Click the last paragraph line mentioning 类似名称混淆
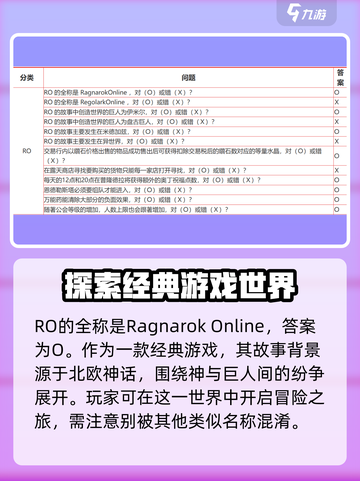The image size is (360, 481). pyautogui.click(x=167, y=422)
